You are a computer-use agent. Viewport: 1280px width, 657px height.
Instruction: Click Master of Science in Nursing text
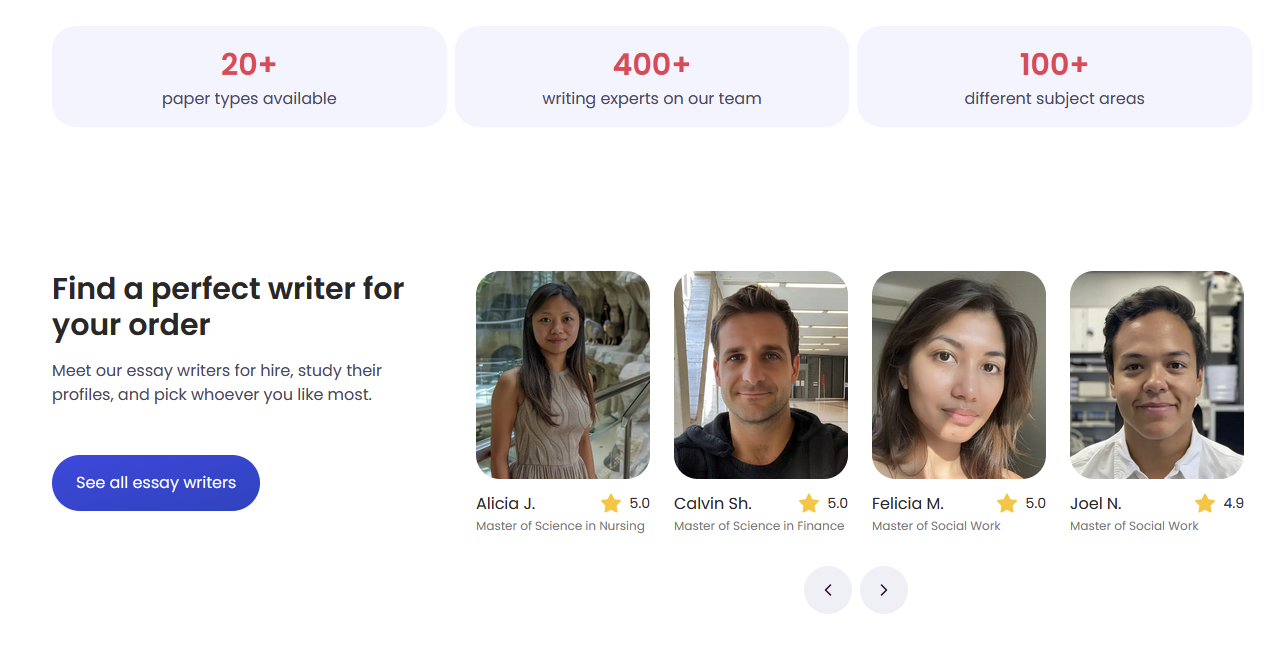tap(560, 526)
